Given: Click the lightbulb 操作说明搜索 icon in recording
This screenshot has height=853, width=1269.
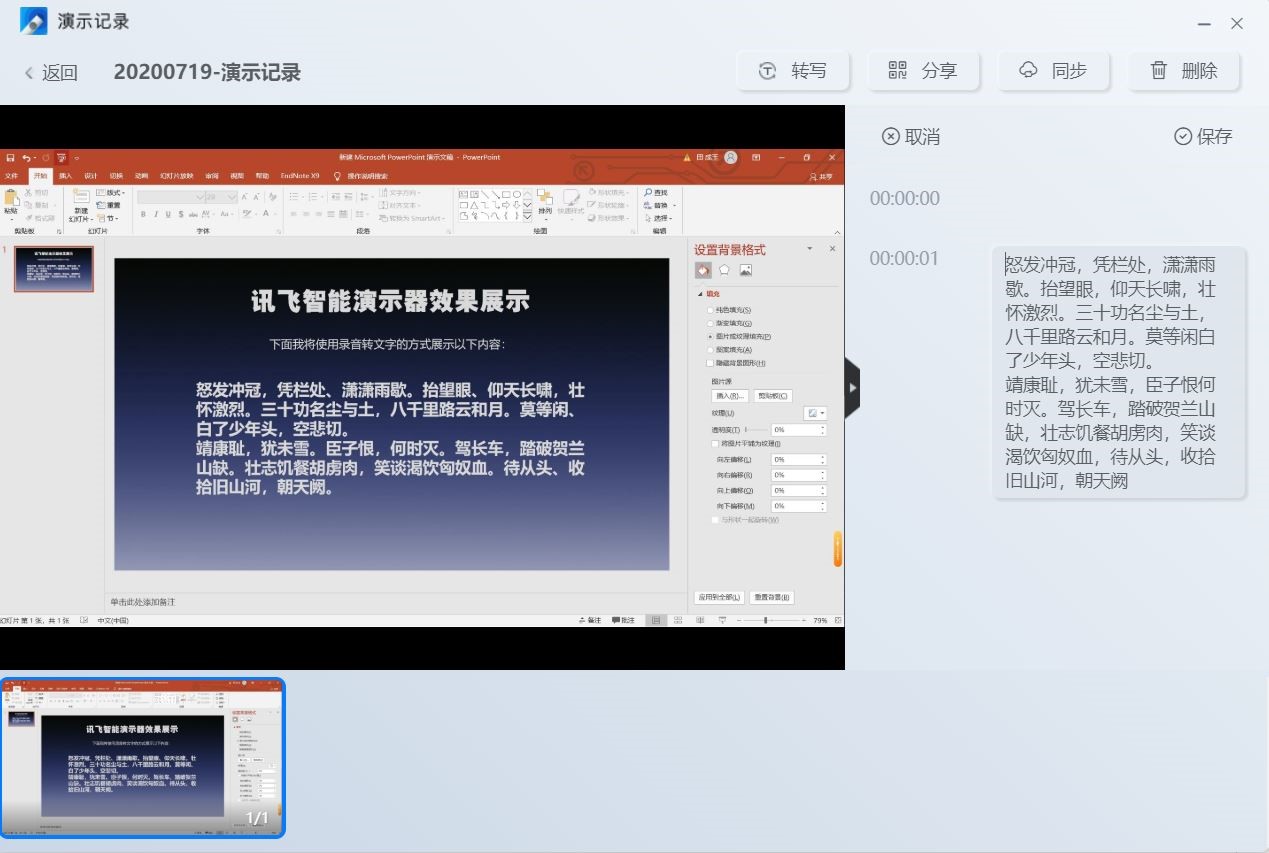Looking at the screenshot, I should (x=337, y=176).
